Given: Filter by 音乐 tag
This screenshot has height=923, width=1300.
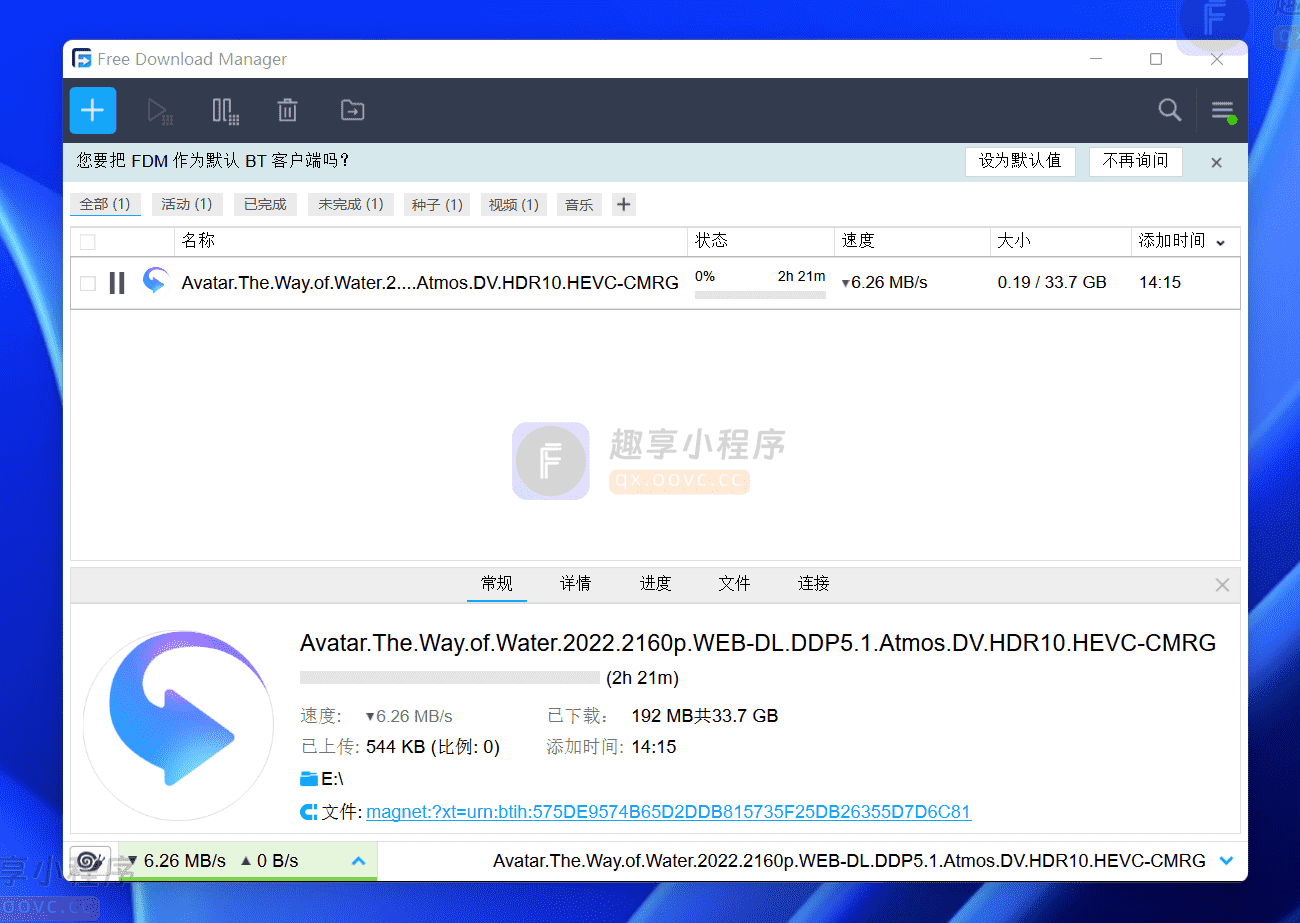Looking at the screenshot, I should (579, 204).
